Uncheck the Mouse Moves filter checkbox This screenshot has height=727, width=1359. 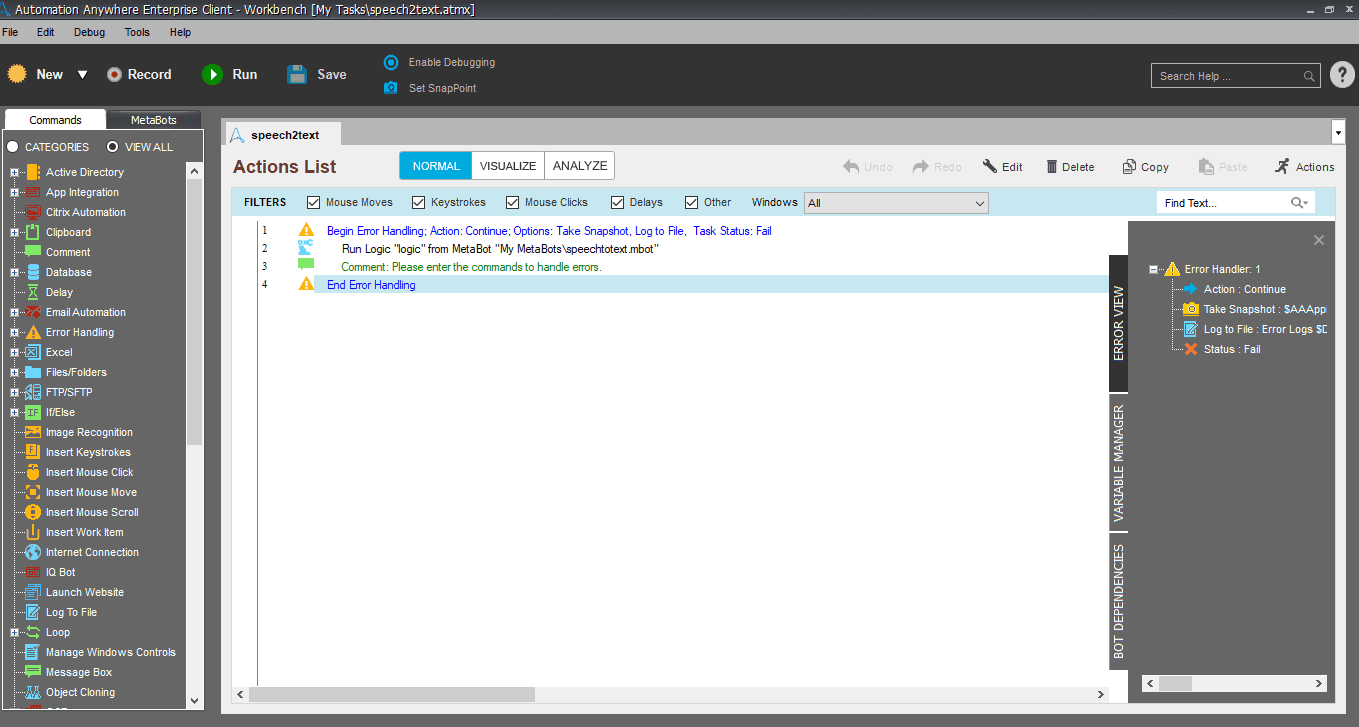click(314, 202)
